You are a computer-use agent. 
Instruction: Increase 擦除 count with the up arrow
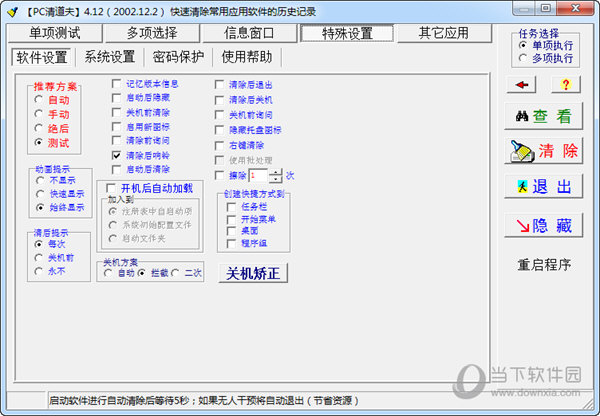click(276, 172)
